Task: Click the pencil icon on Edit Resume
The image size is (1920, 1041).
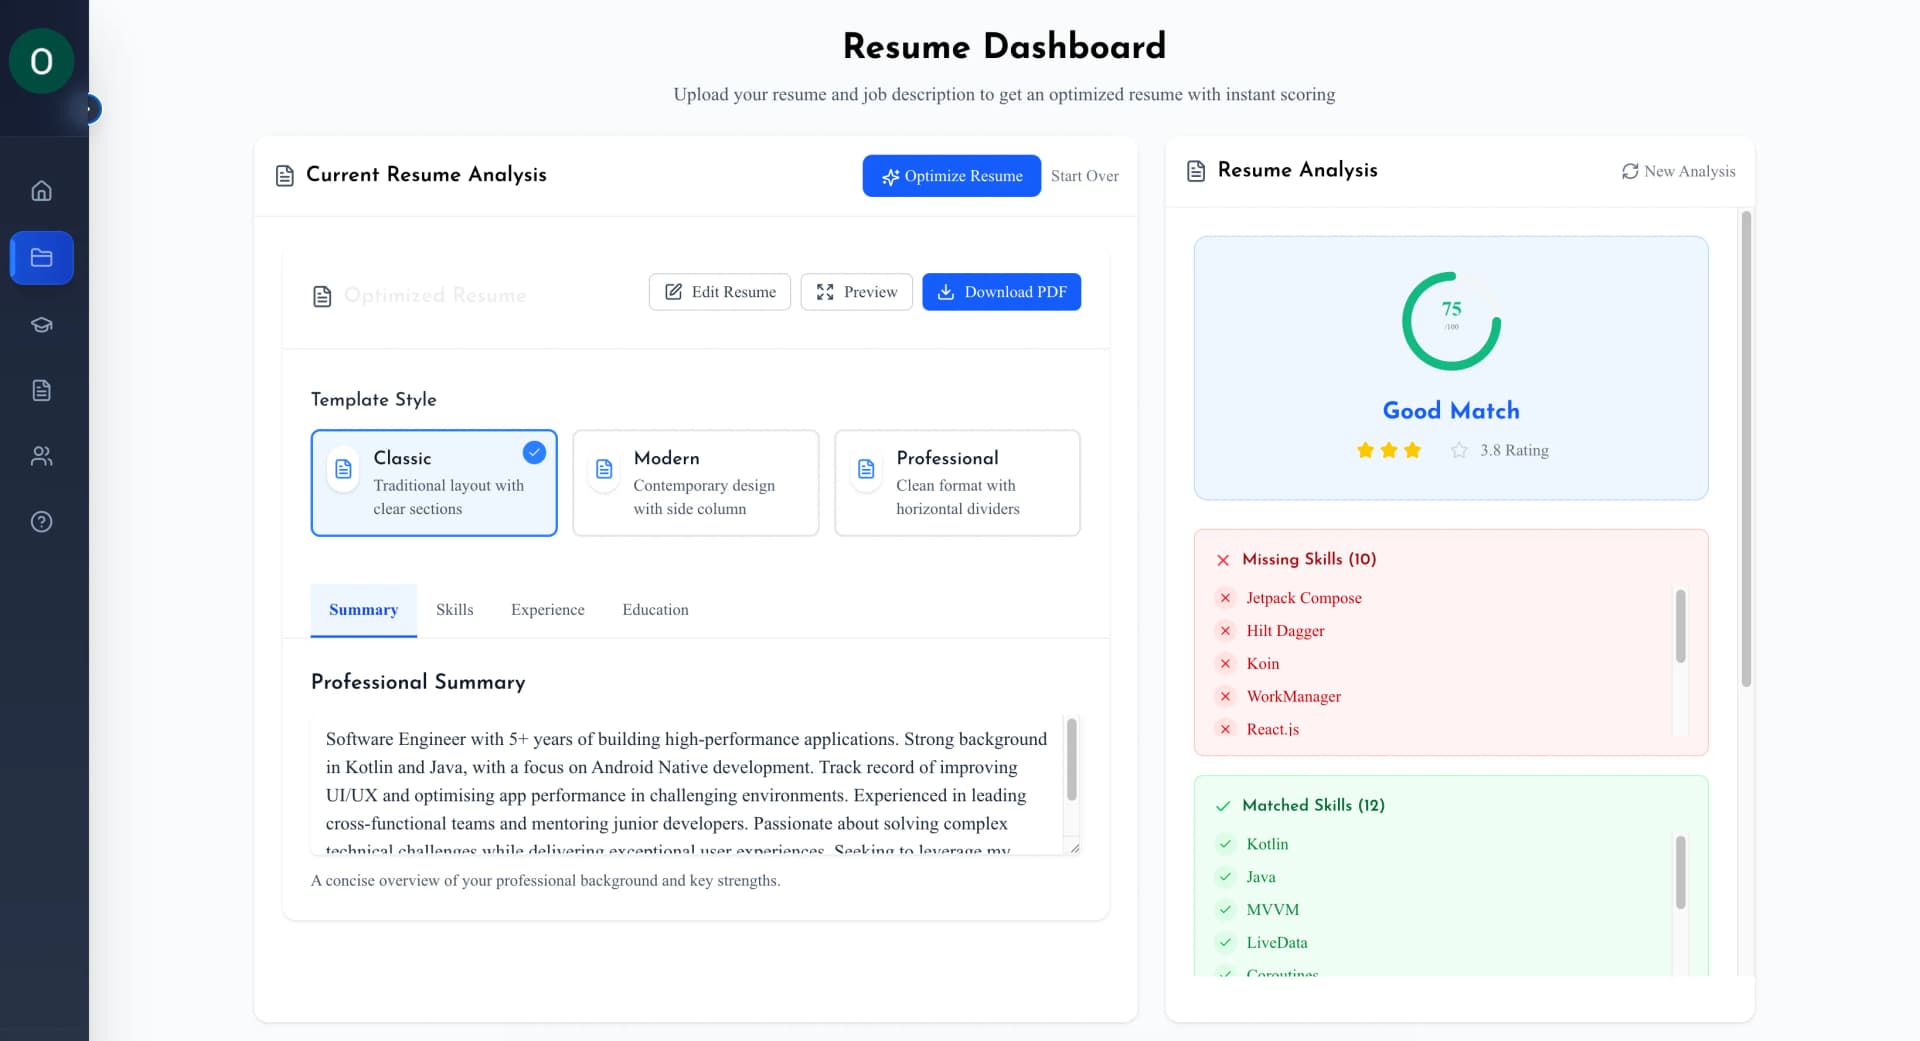Action: click(x=676, y=291)
